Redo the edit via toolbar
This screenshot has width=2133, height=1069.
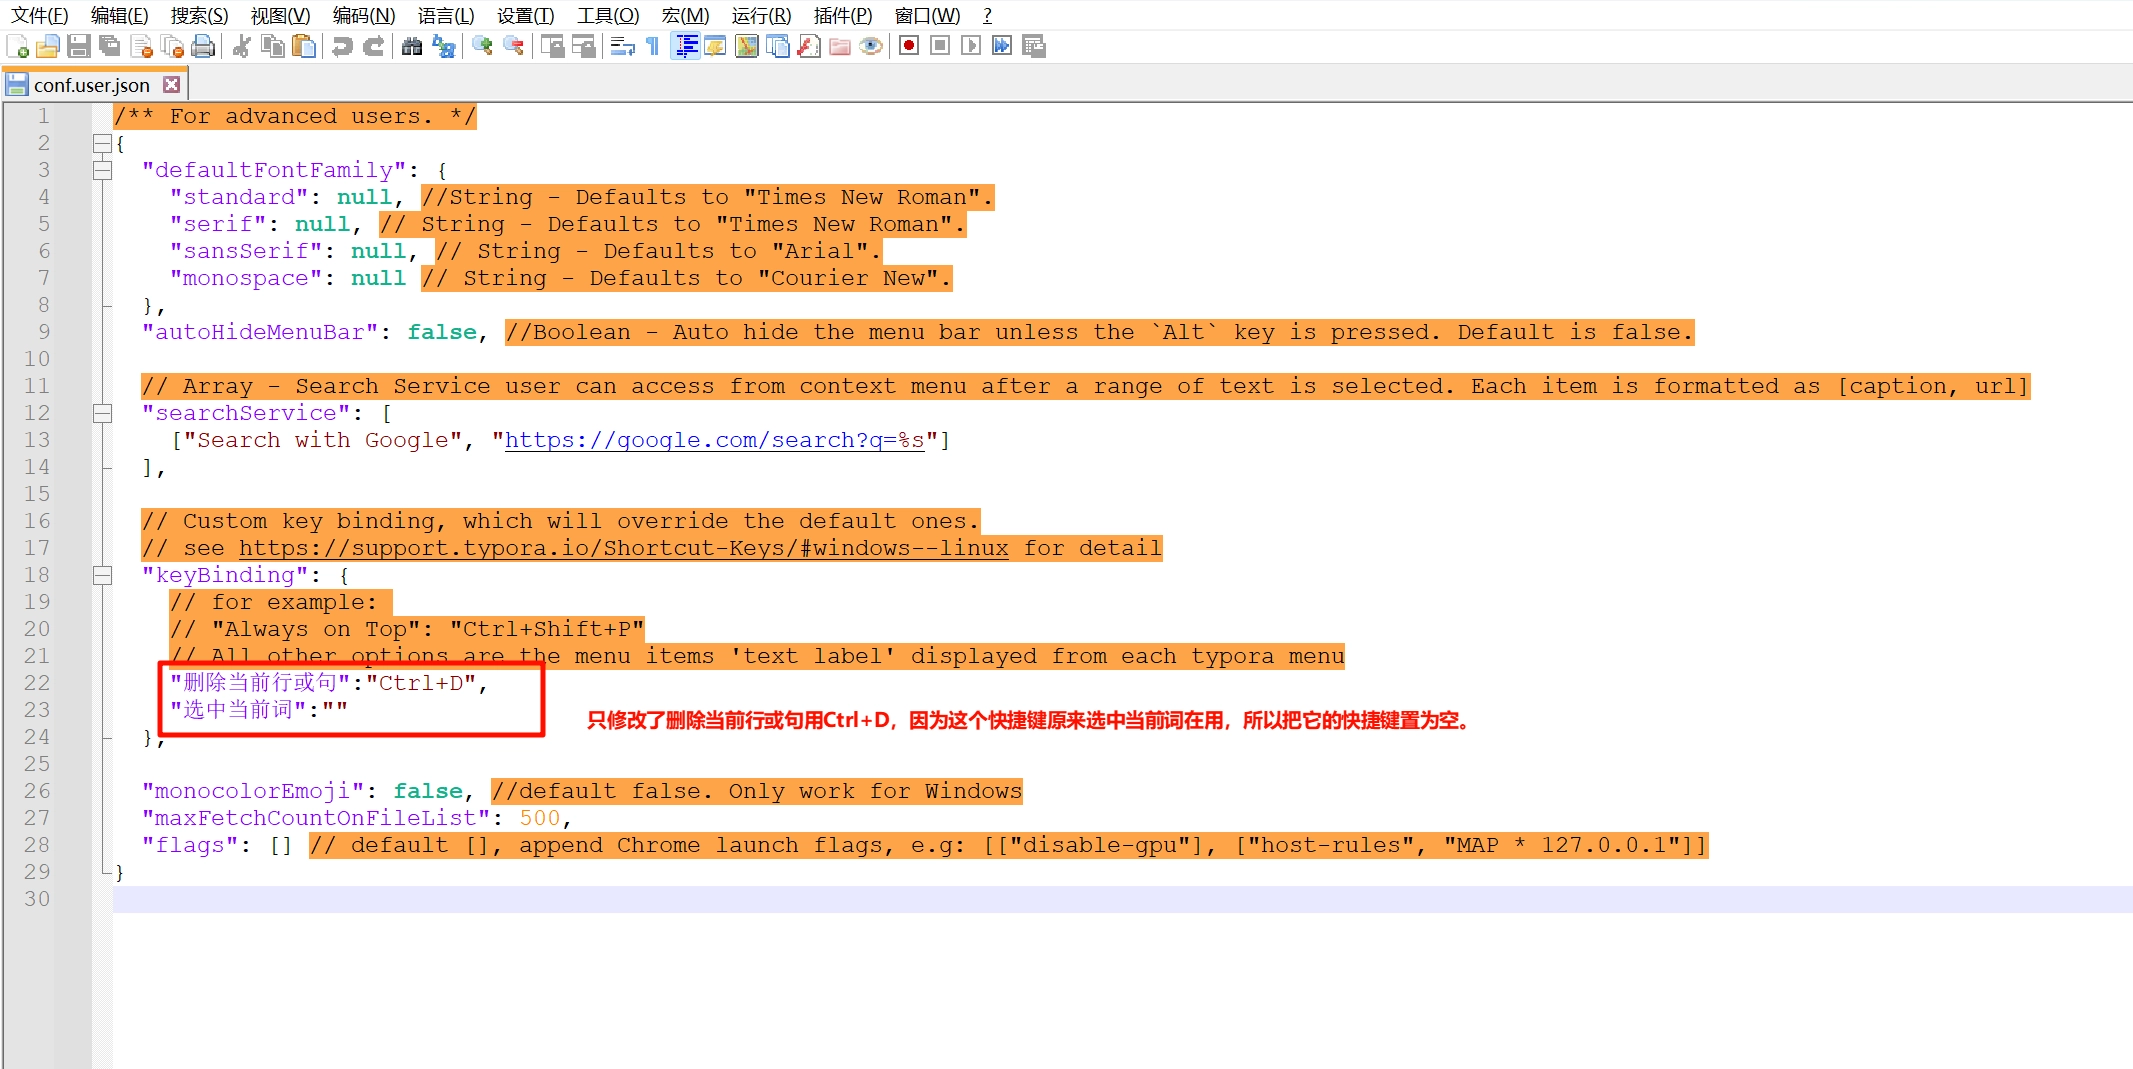click(373, 46)
